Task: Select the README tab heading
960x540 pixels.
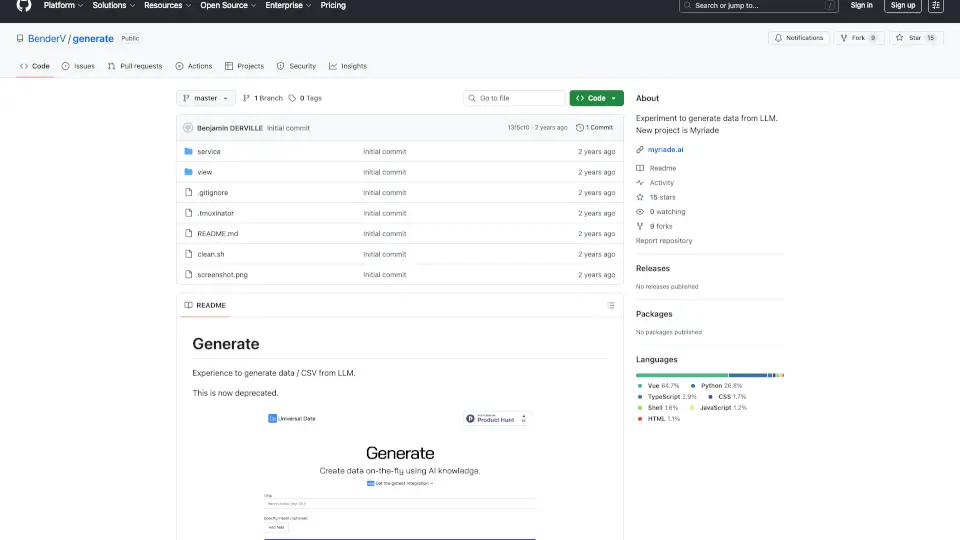Action: 205,305
